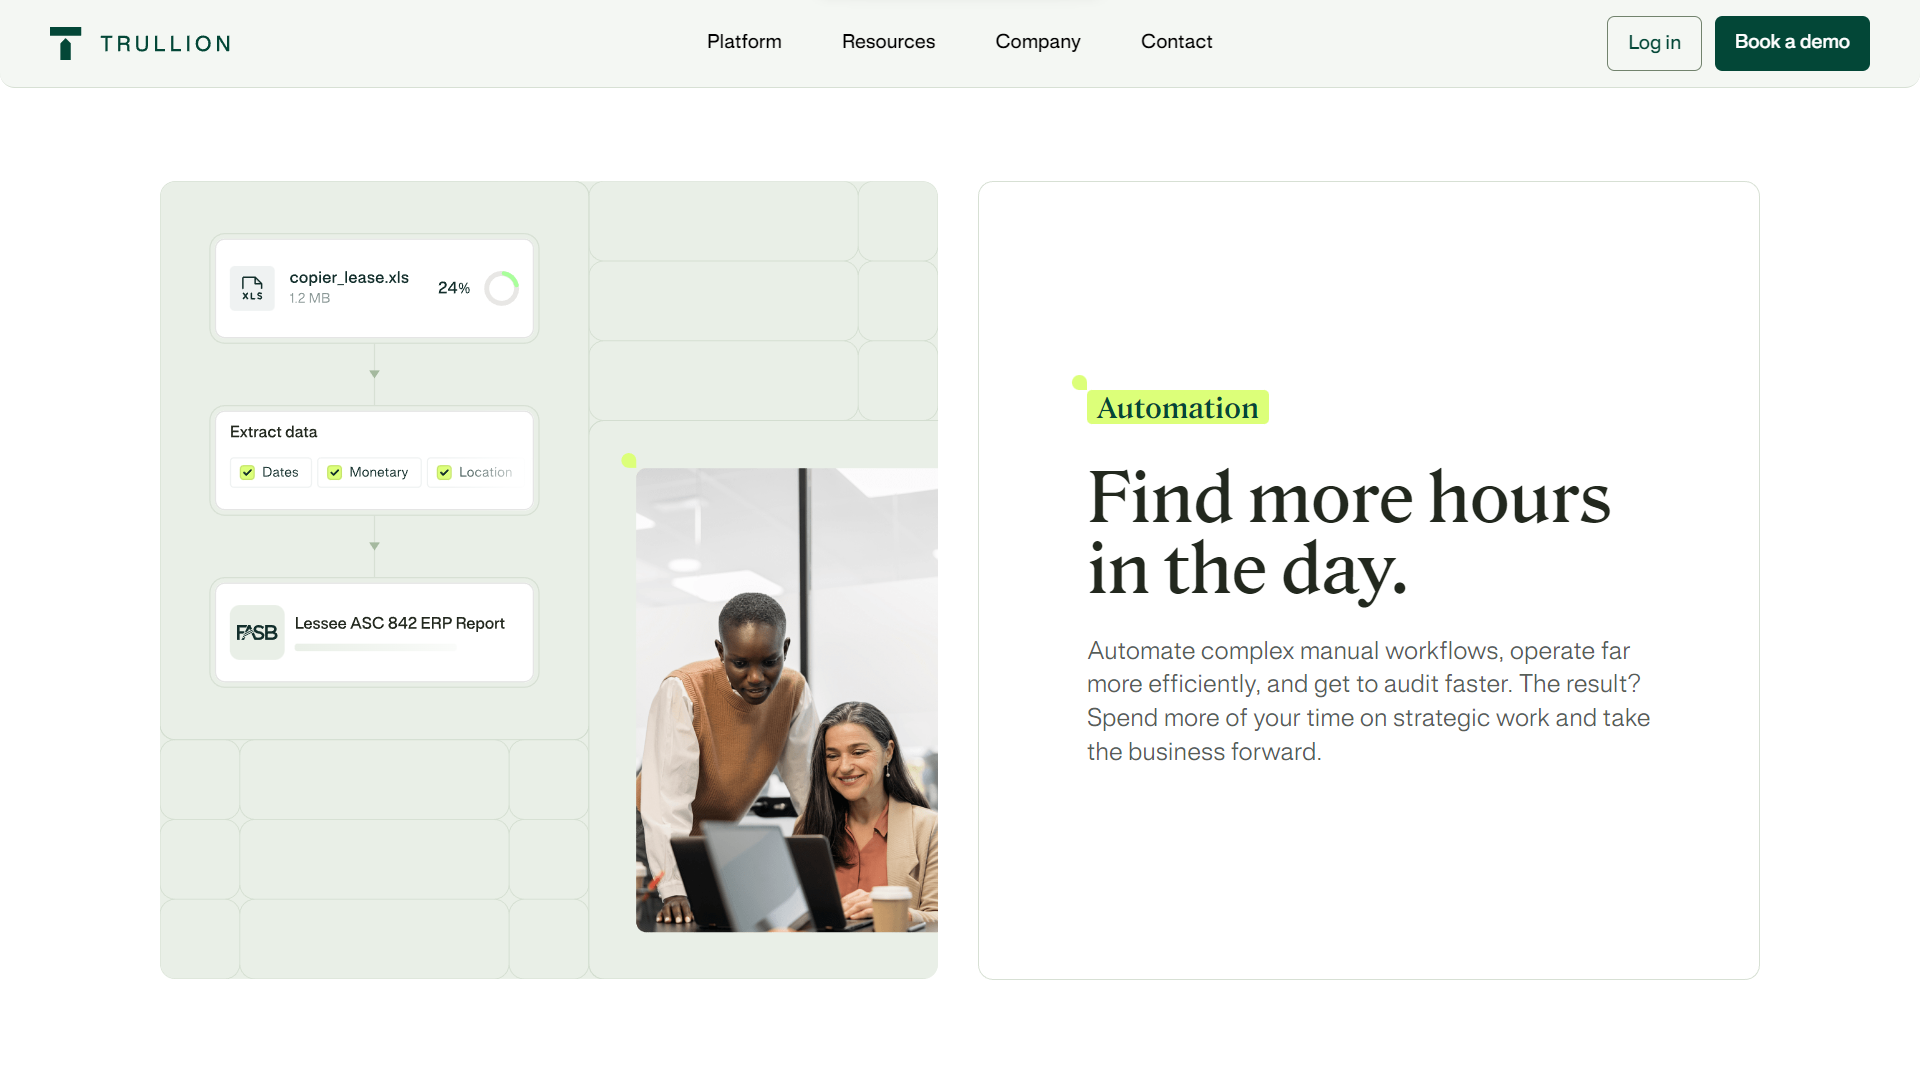Viewport: 1920px width, 1080px height.
Task: Click the ERP report progress bar
Action: [375, 648]
